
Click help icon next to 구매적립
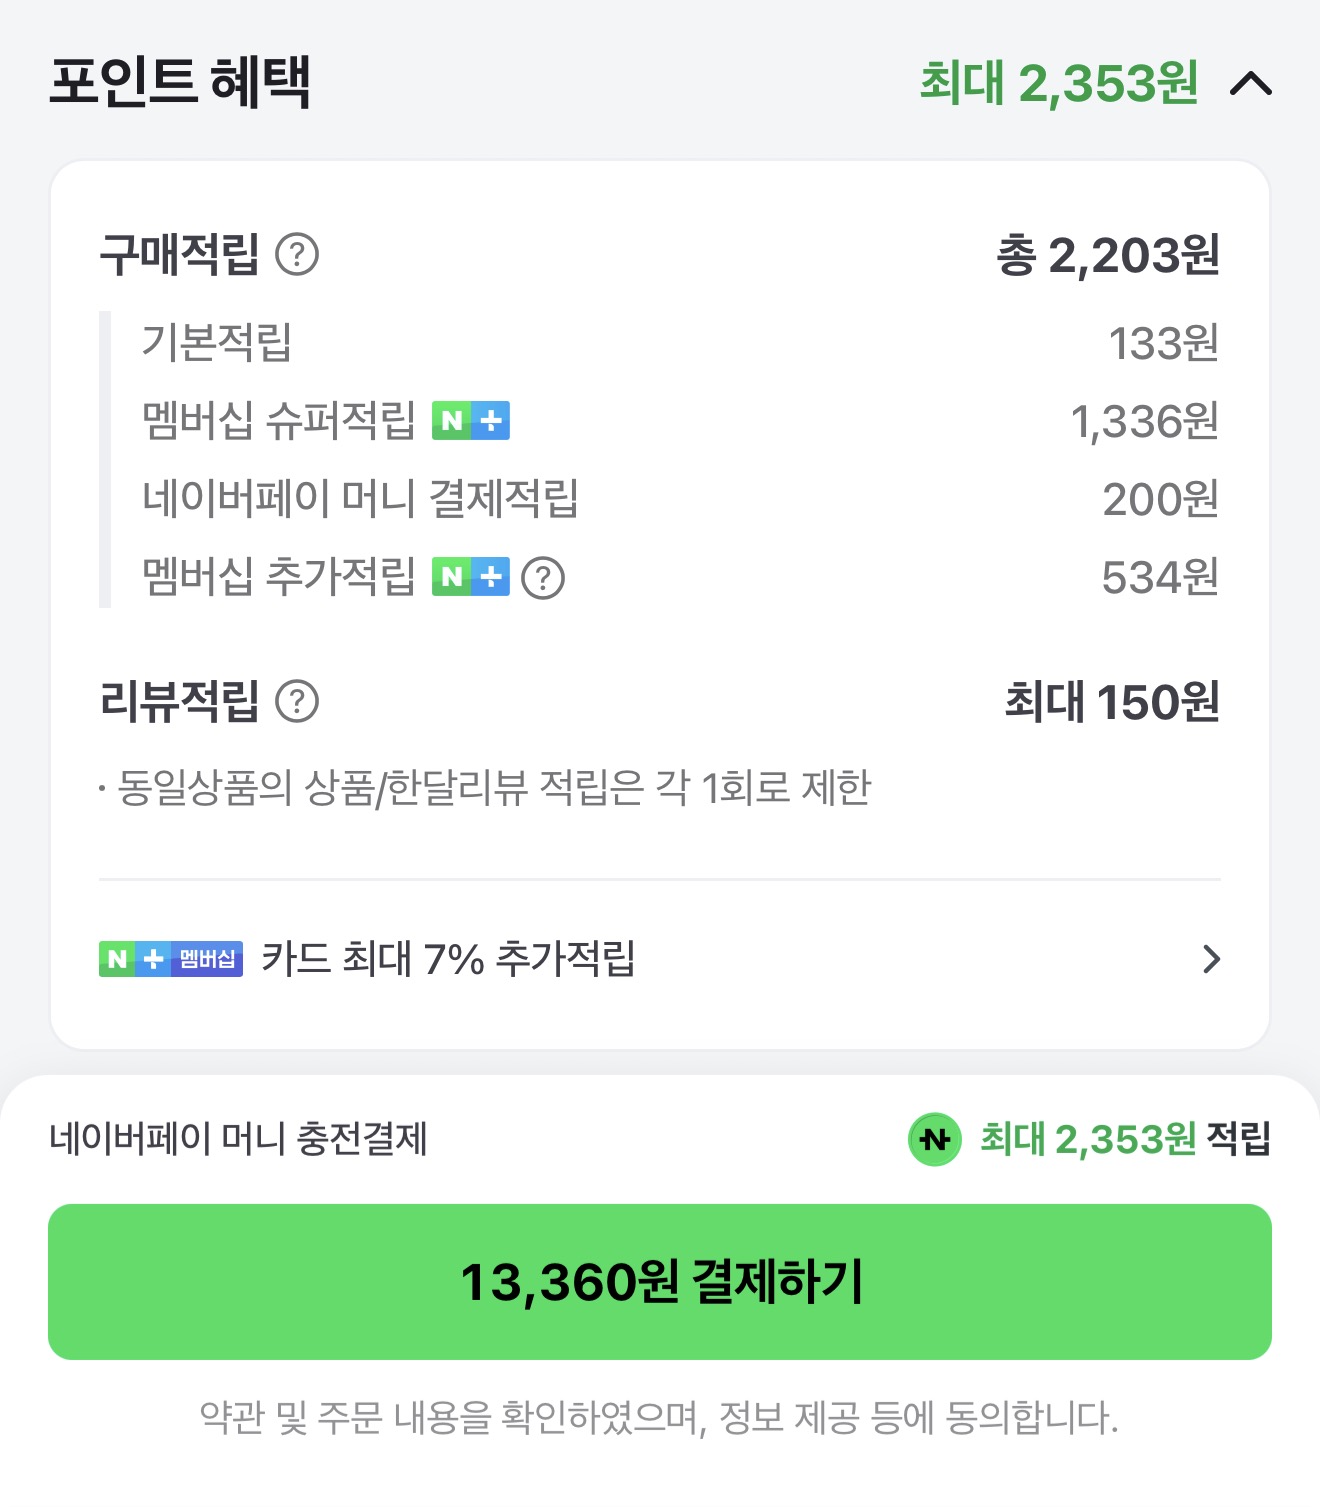(x=297, y=255)
